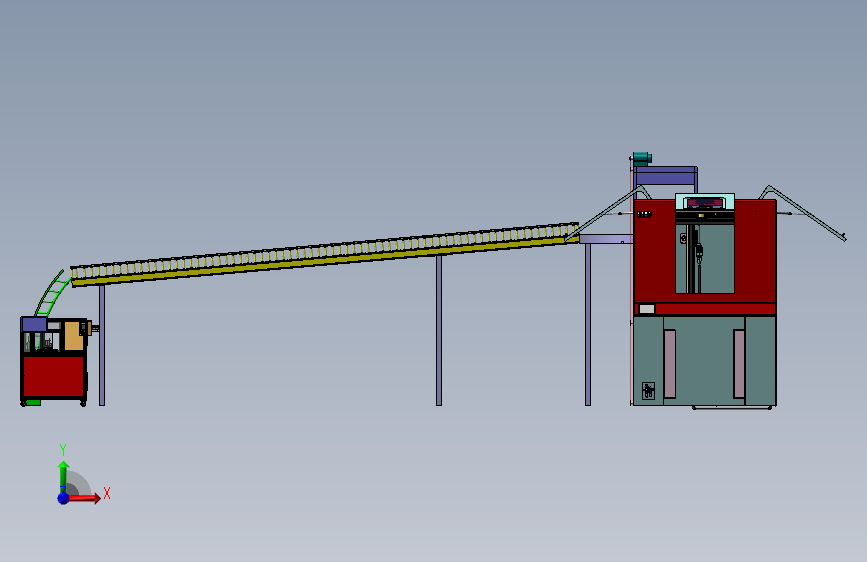Select the green curved chute on the left
Screen dimensions: 867x562
[53, 293]
